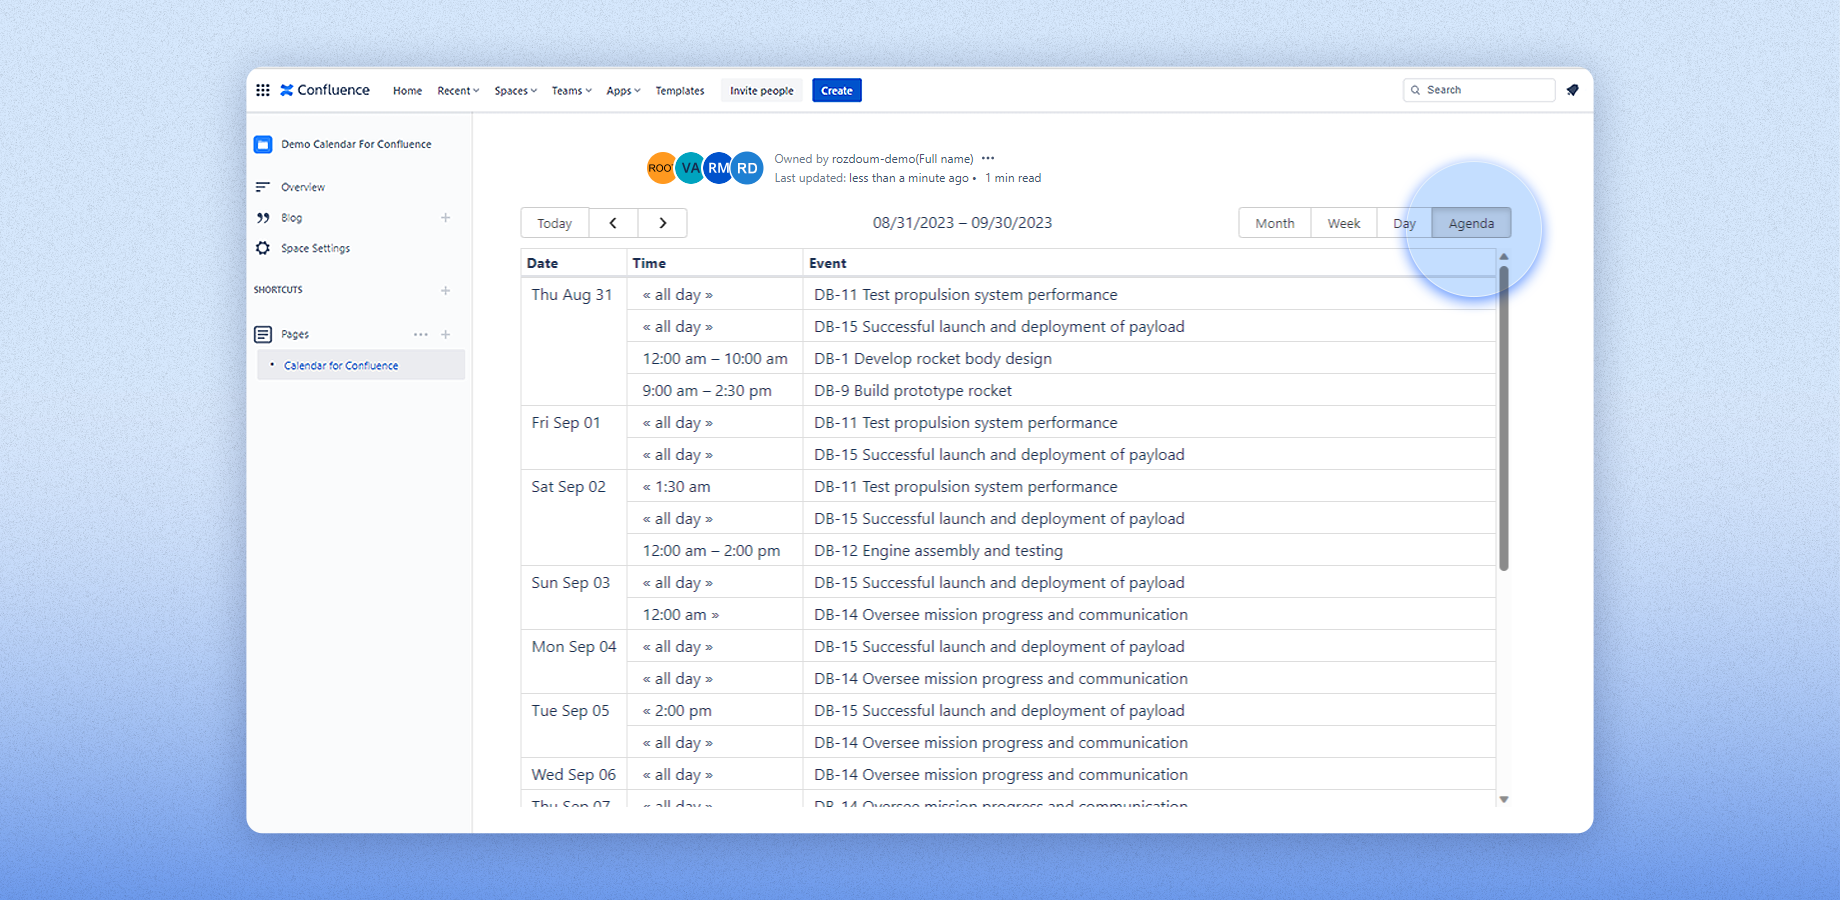Select the Templates menu item
The height and width of the screenshot is (900, 1840).
[679, 90]
